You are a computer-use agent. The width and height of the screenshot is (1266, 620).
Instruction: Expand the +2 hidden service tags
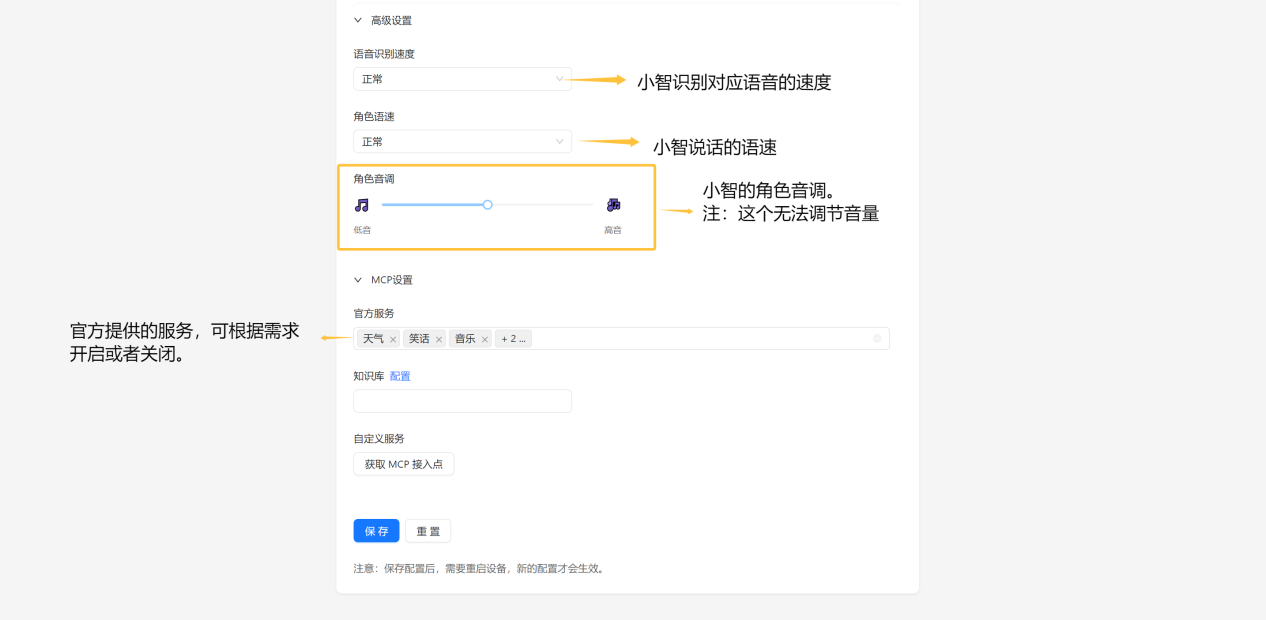(513, 338)
